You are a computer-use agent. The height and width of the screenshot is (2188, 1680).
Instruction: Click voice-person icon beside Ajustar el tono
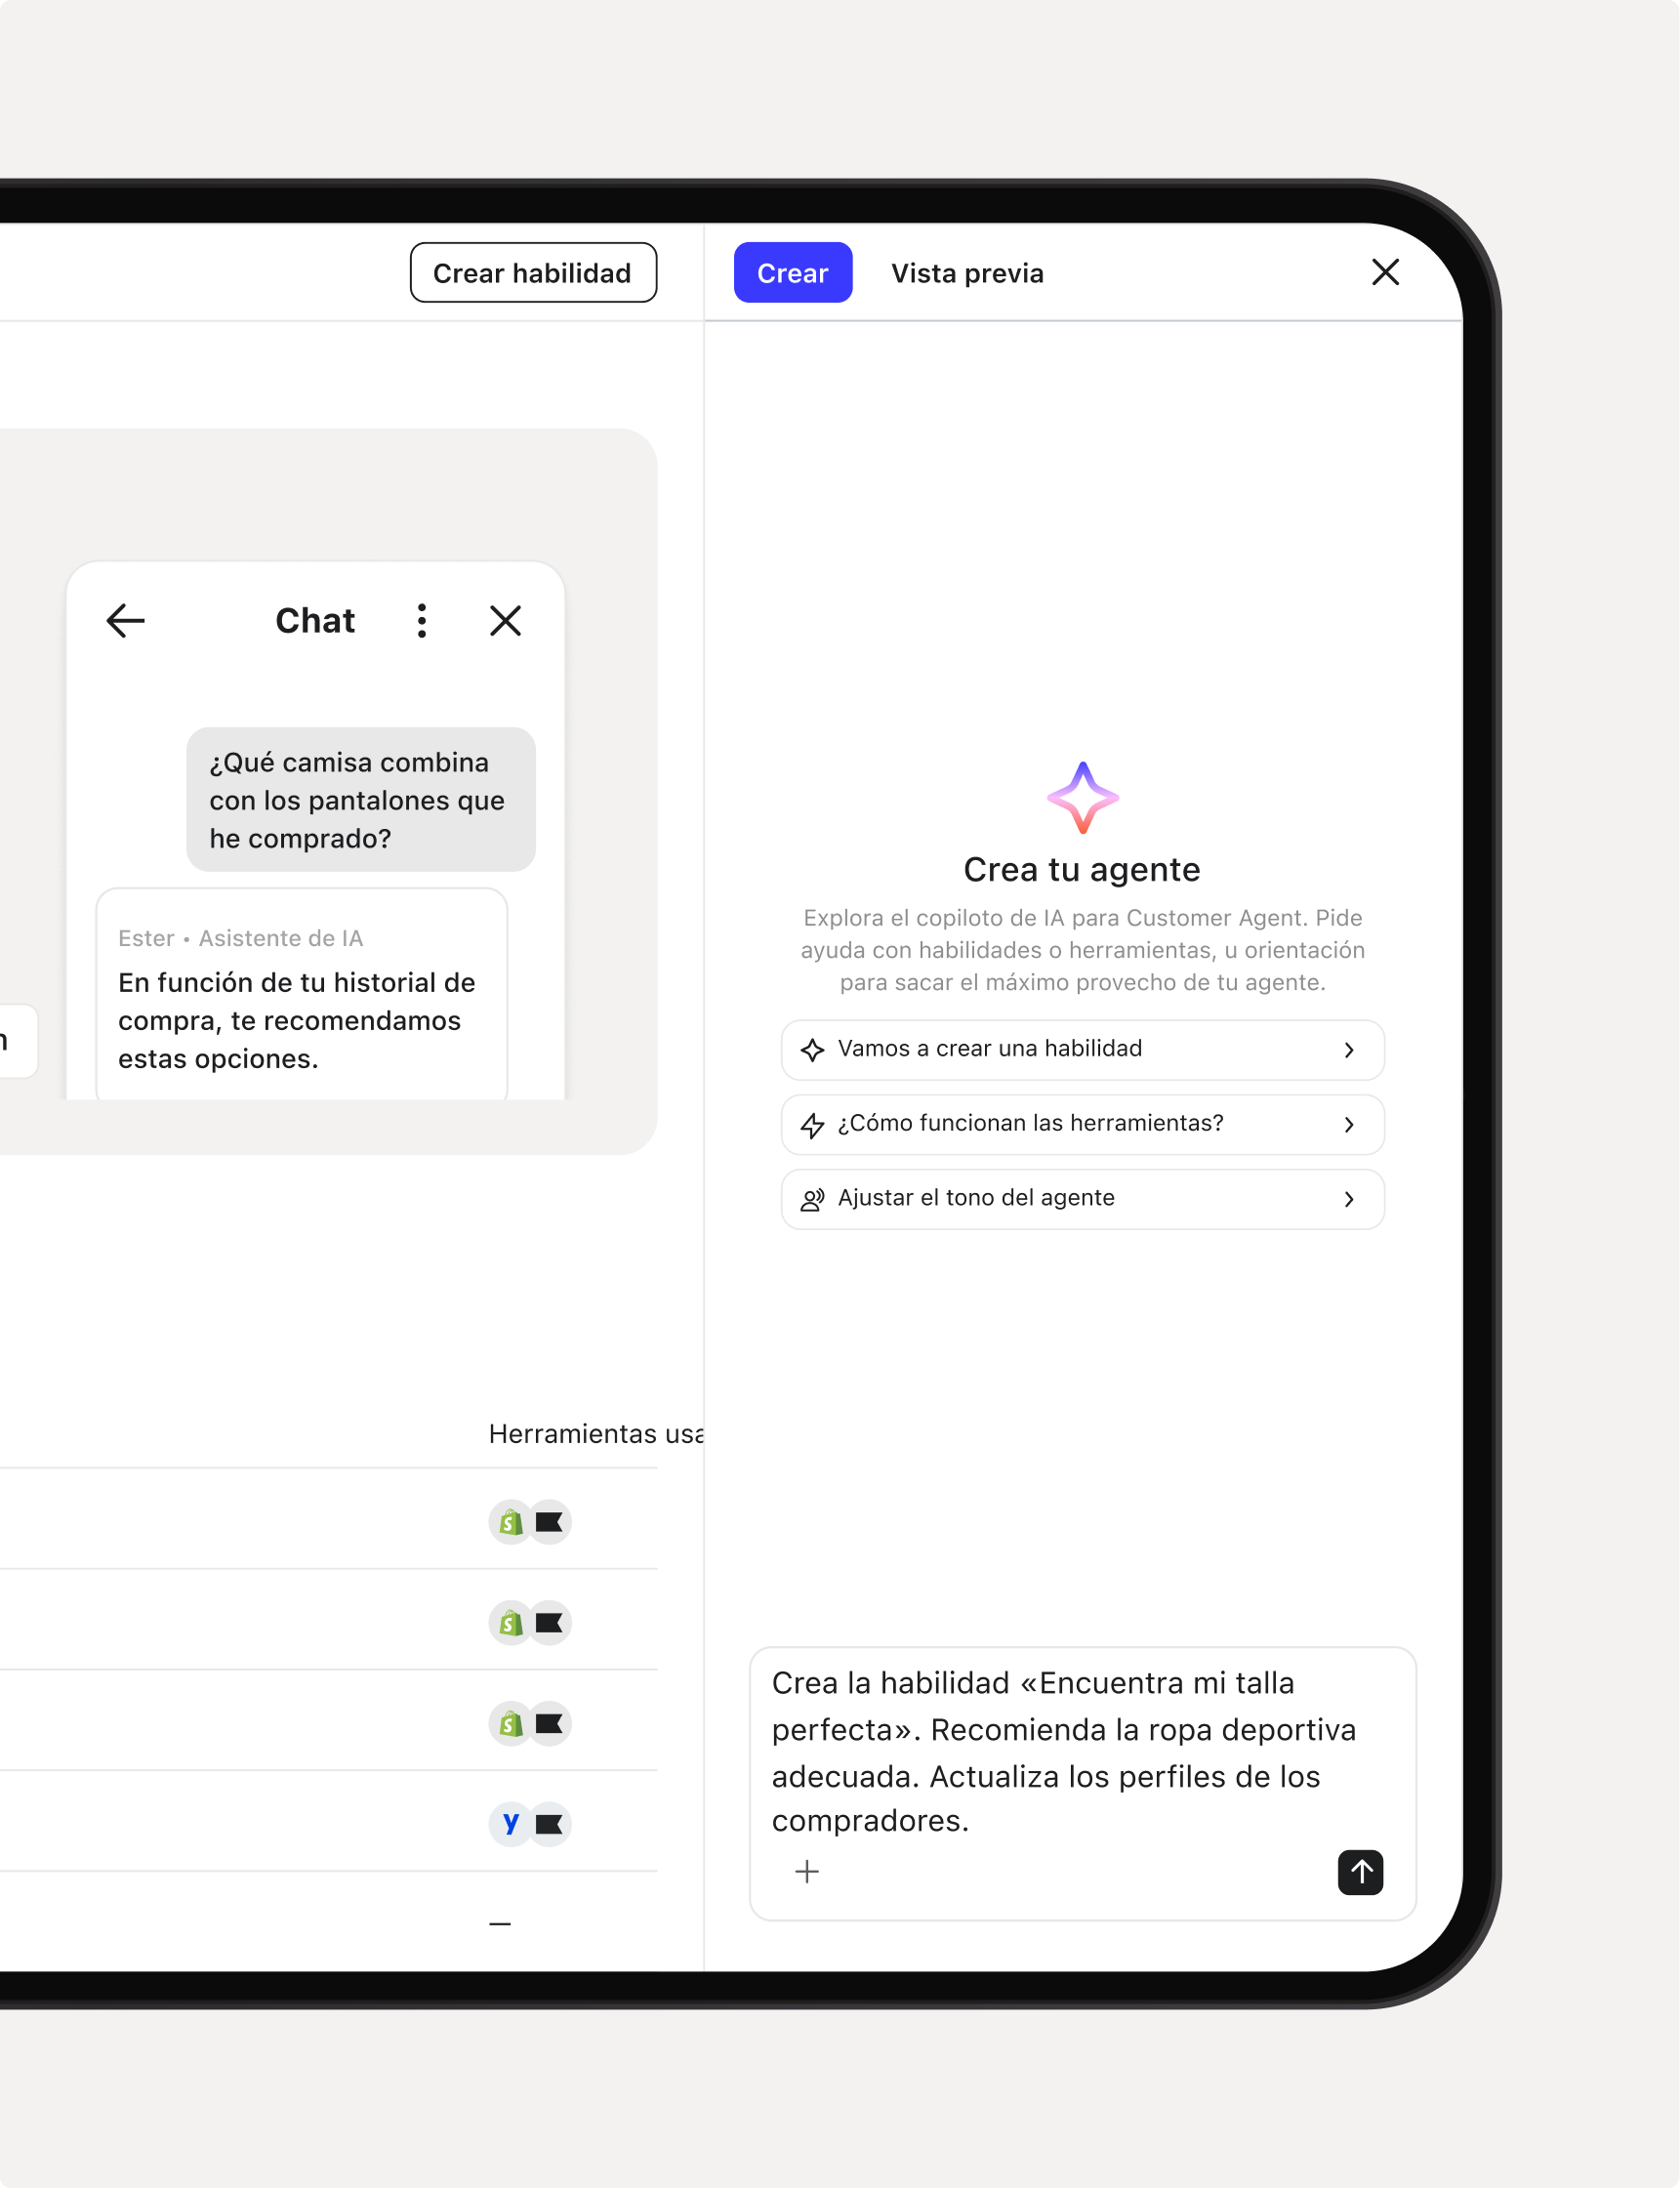pyautogui.click(x=812, y=1198)
